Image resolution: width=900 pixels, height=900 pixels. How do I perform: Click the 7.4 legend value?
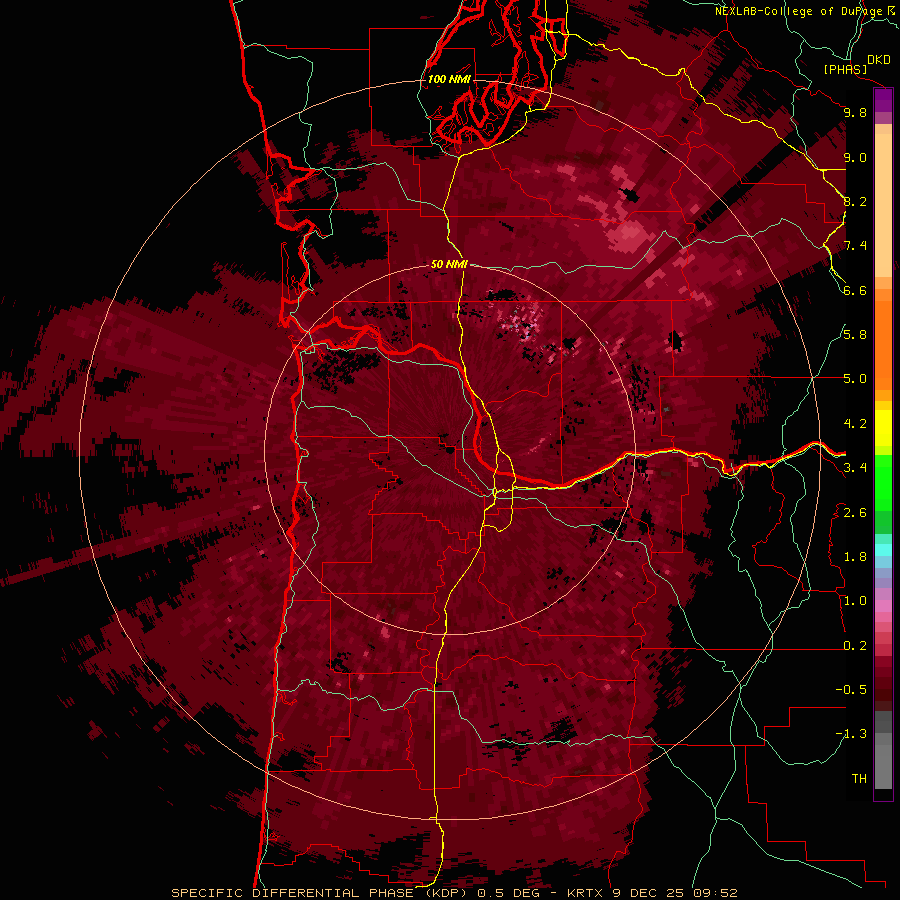[855, 246]
